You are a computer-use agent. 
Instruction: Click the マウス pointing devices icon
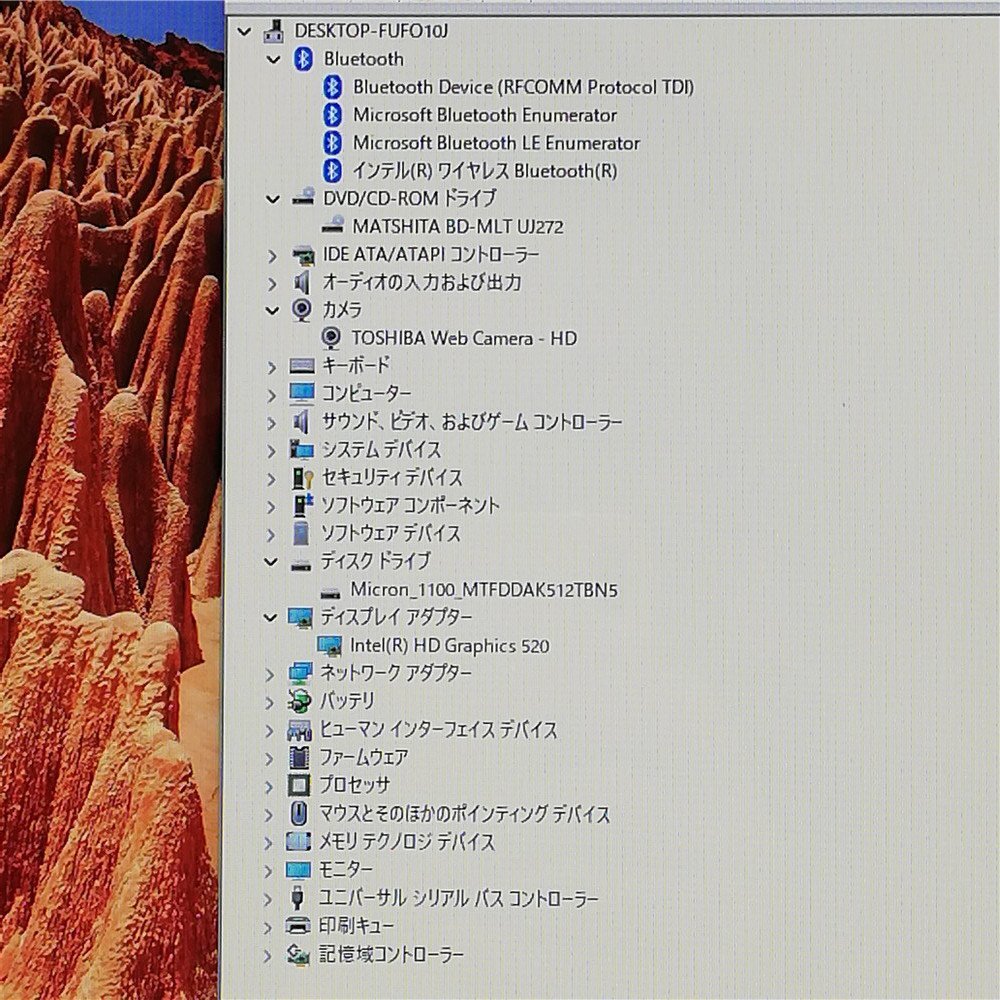coord(298,813)
